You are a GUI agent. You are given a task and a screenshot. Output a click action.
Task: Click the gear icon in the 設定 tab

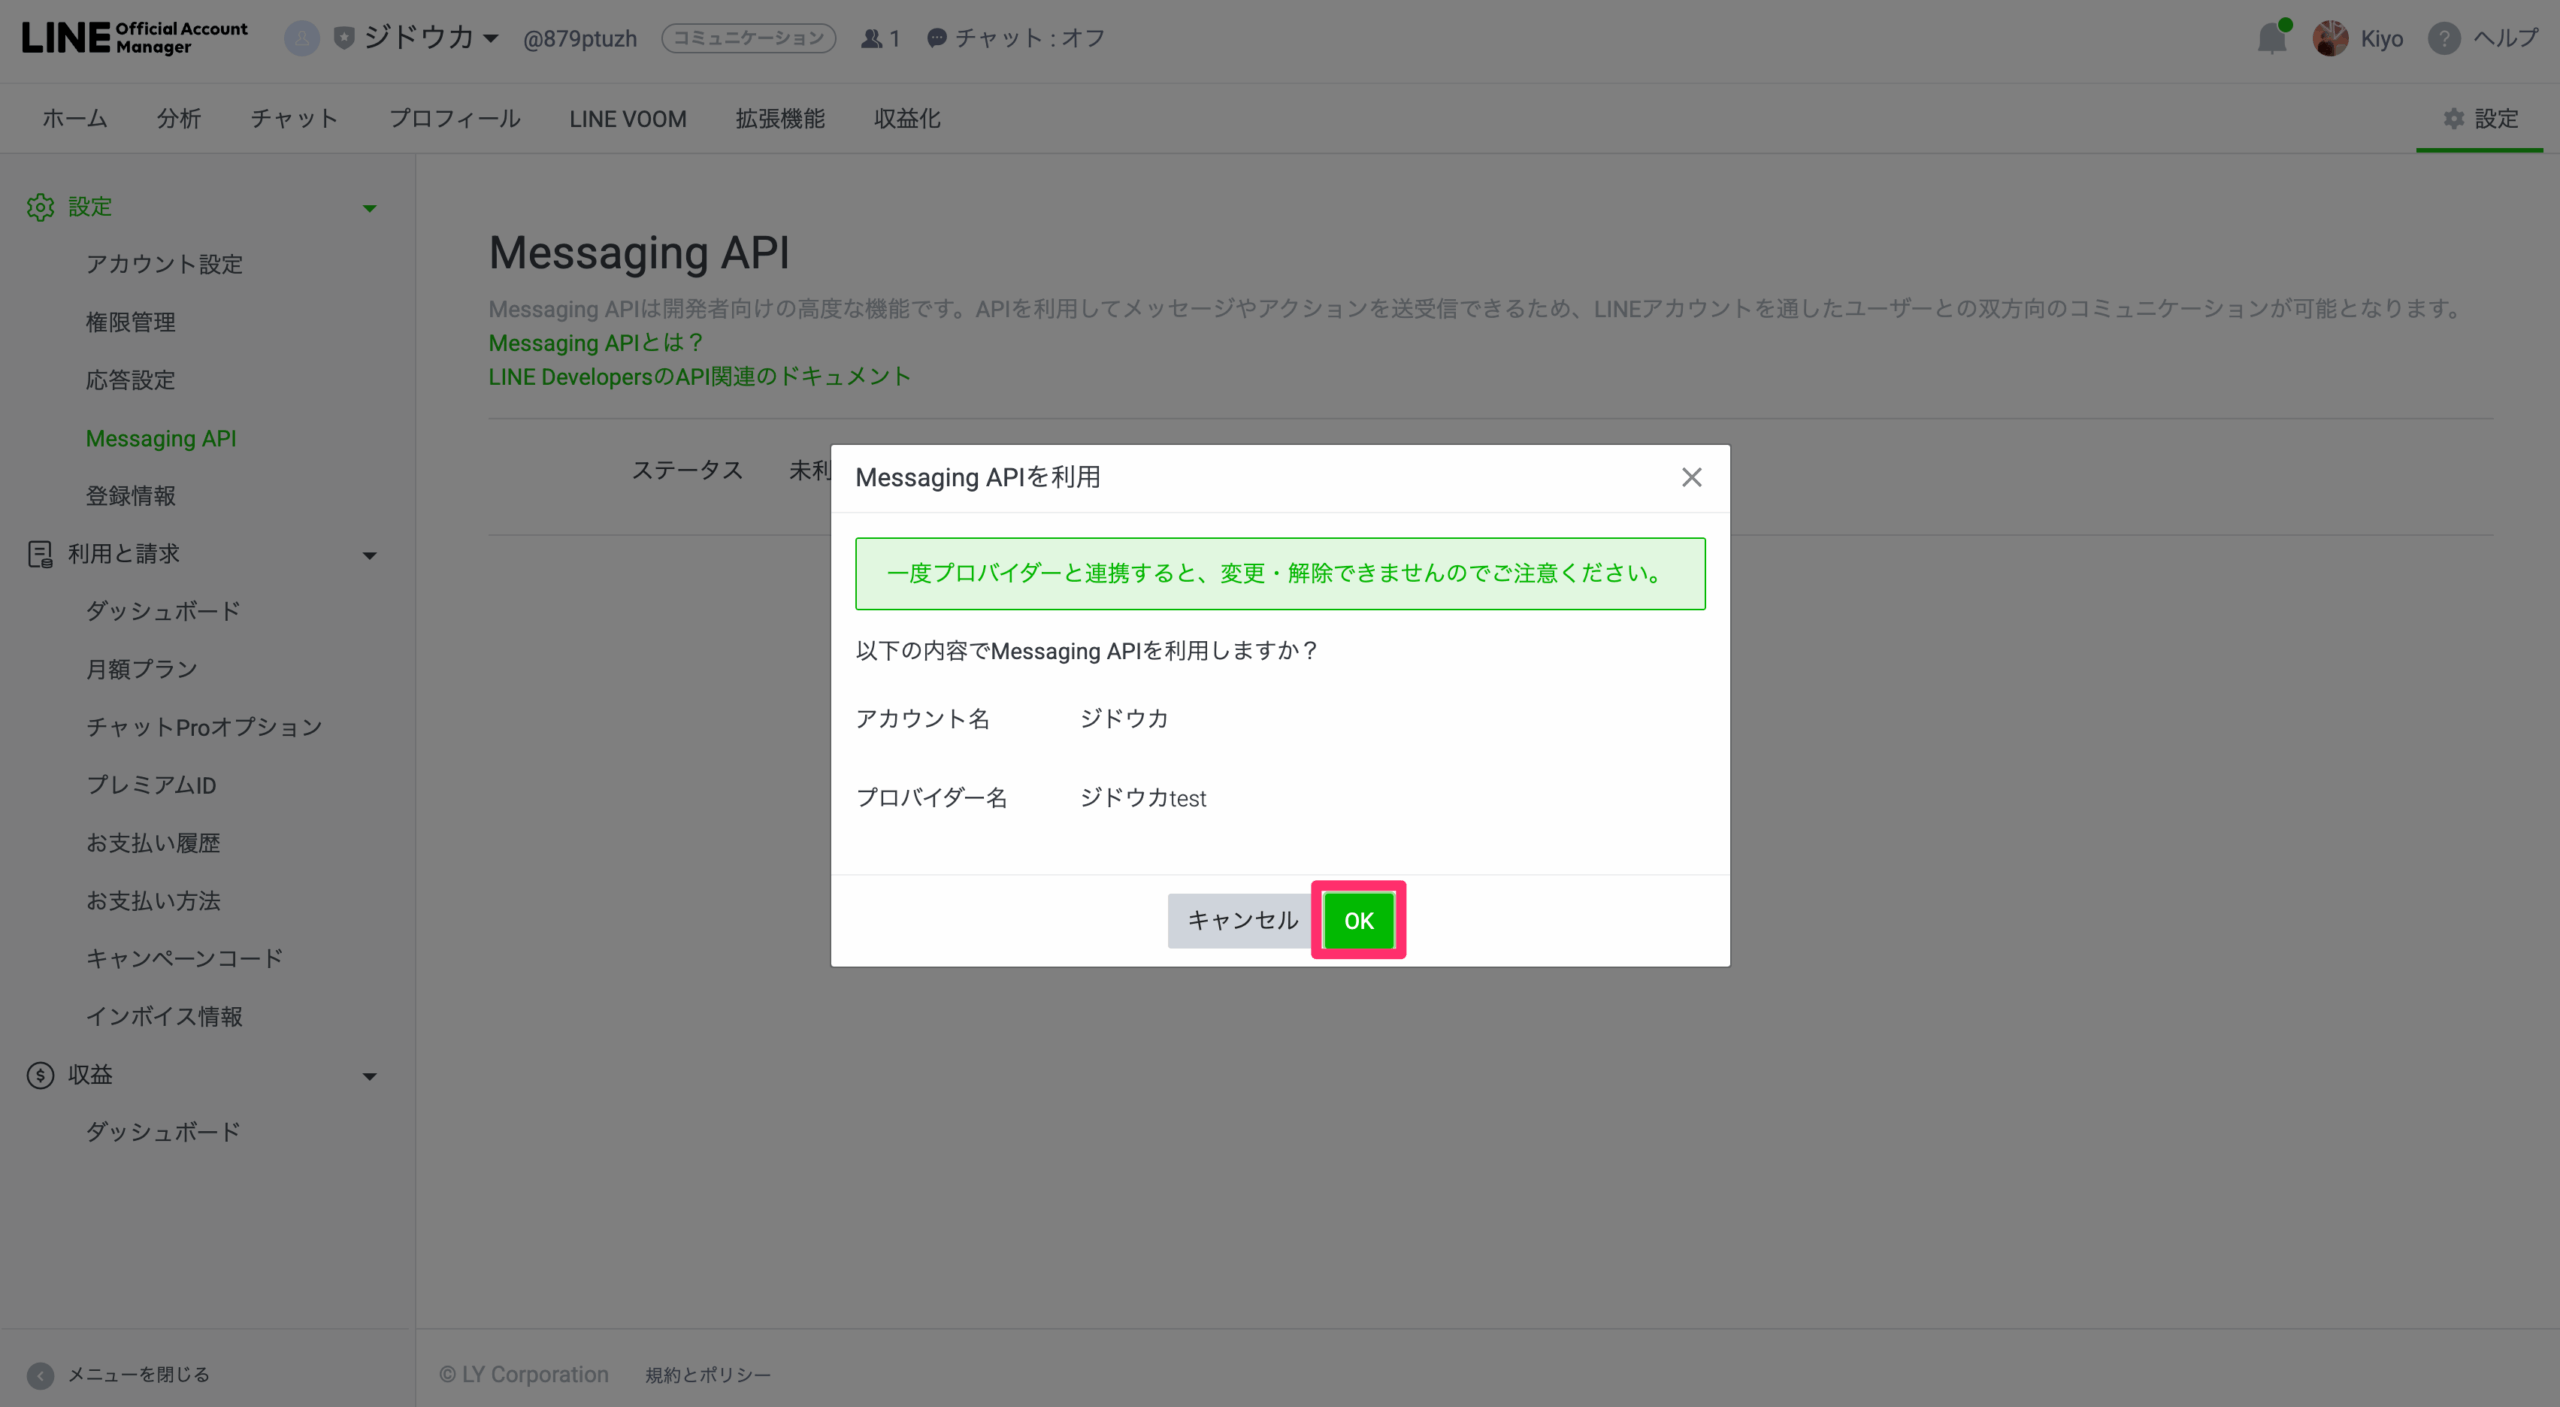(x=2454, y=119)
